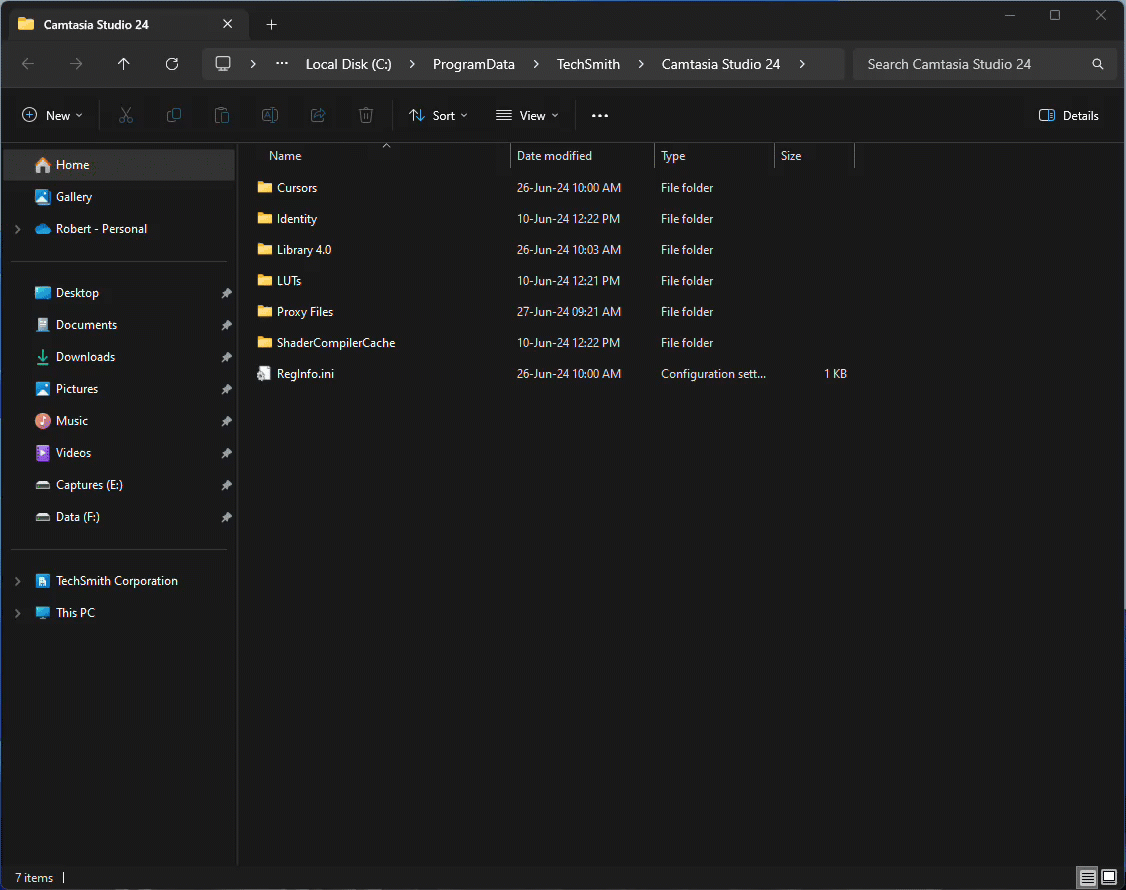Select the Copy icon in the toolbar
1126x890 pixels.
click(173, 114)
